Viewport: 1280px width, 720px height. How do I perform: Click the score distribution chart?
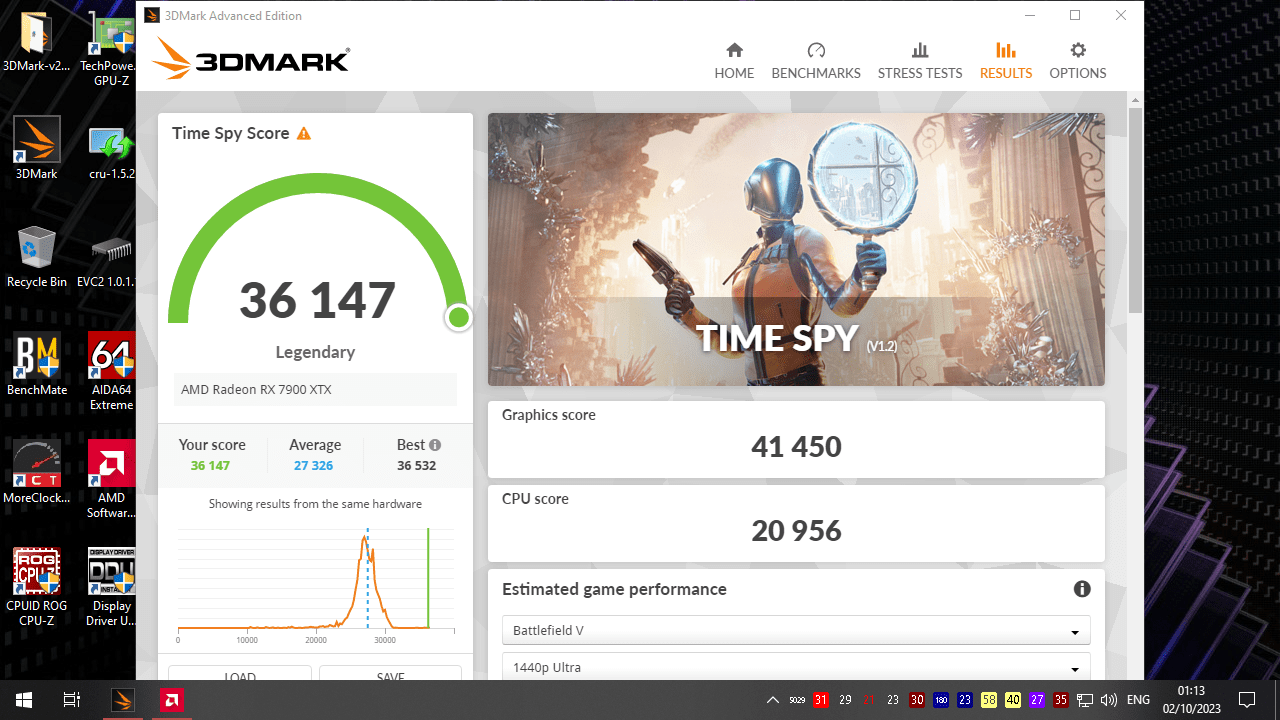pos(315,582)
